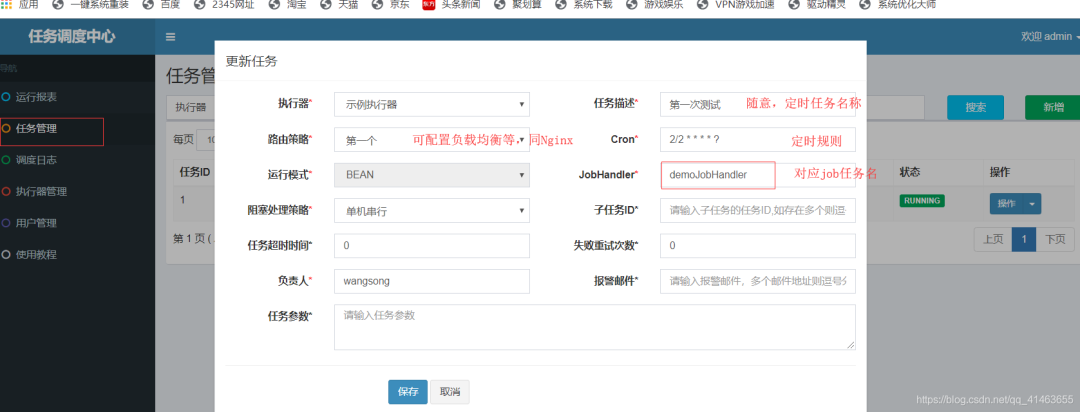Screen dimensions: 1080x412
Task: Open the 执行器 dropdown showing 示例执行器
Action: (x=432, y=104)
